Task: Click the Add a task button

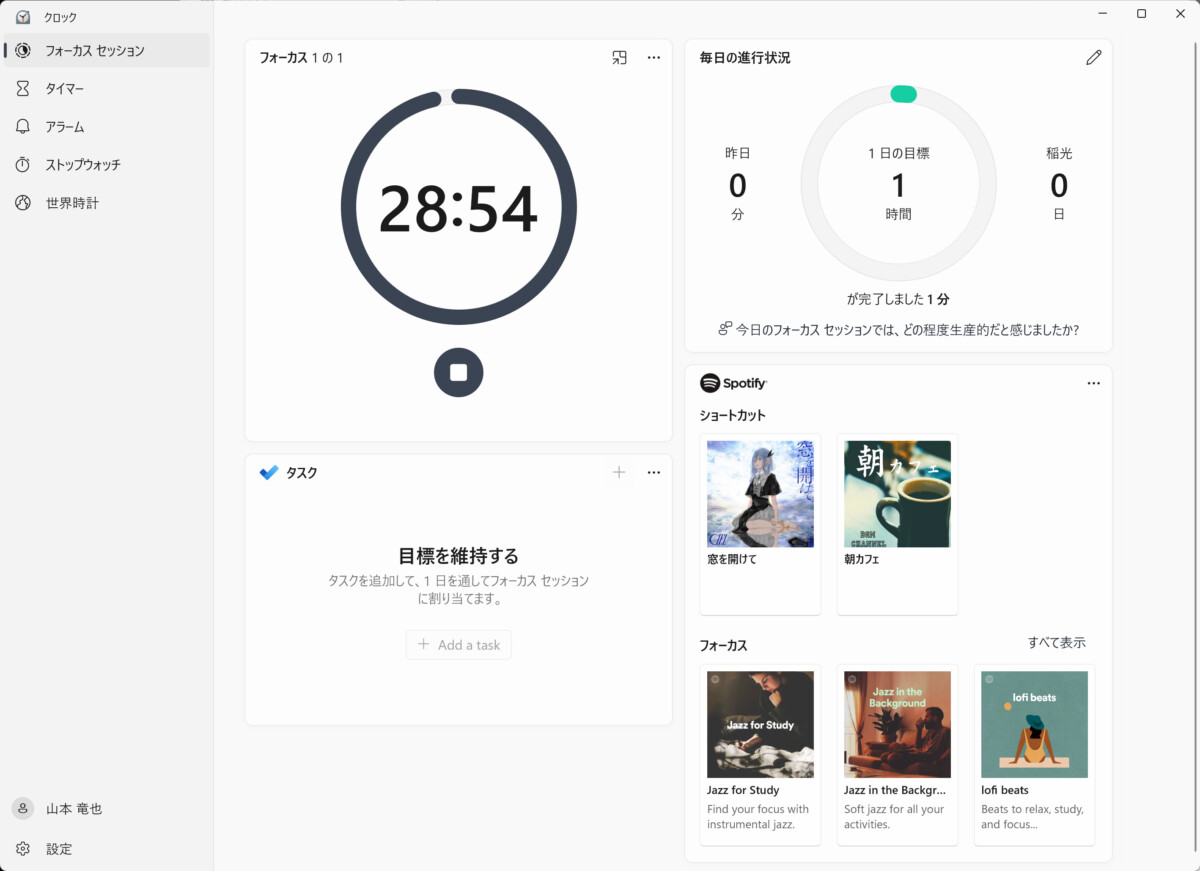Action: (x=458, y=645)
